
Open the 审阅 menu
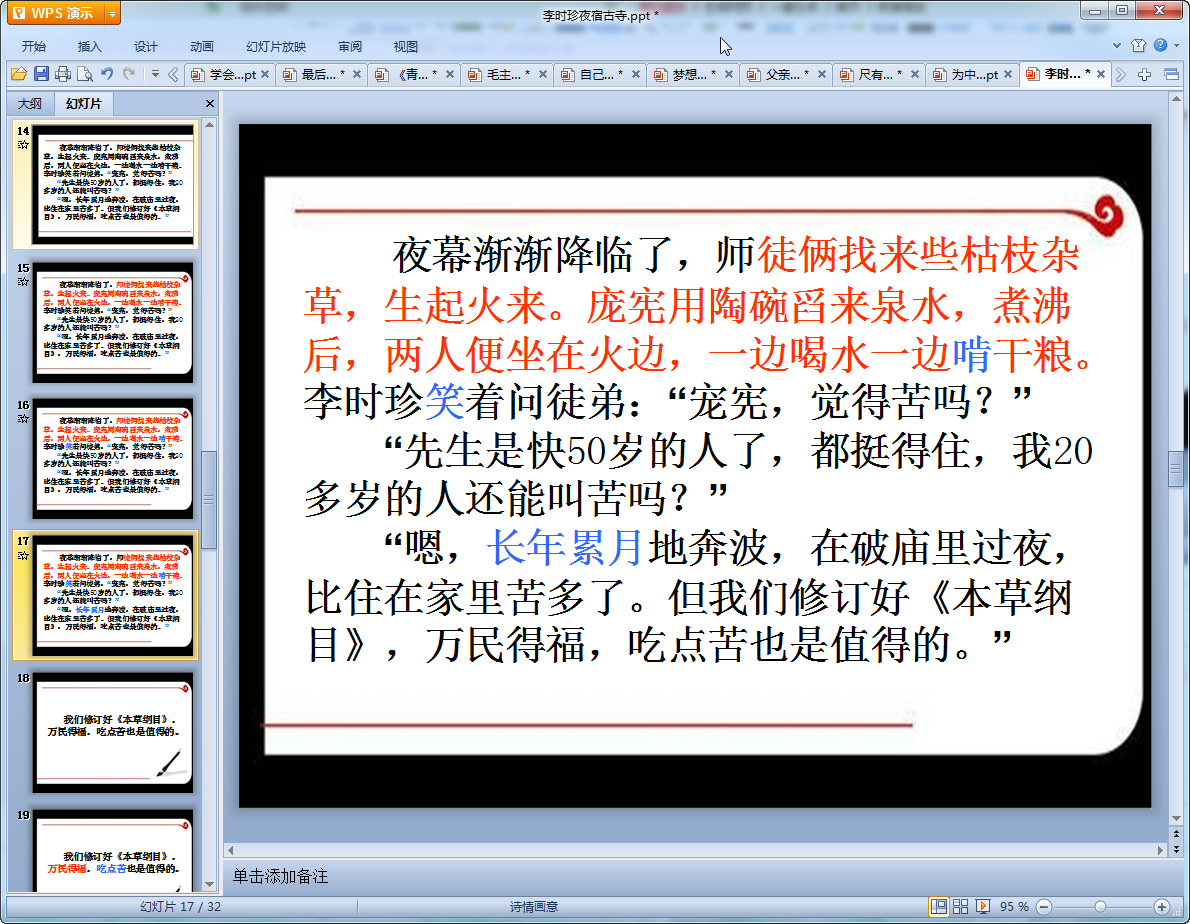tap(350, 46)
